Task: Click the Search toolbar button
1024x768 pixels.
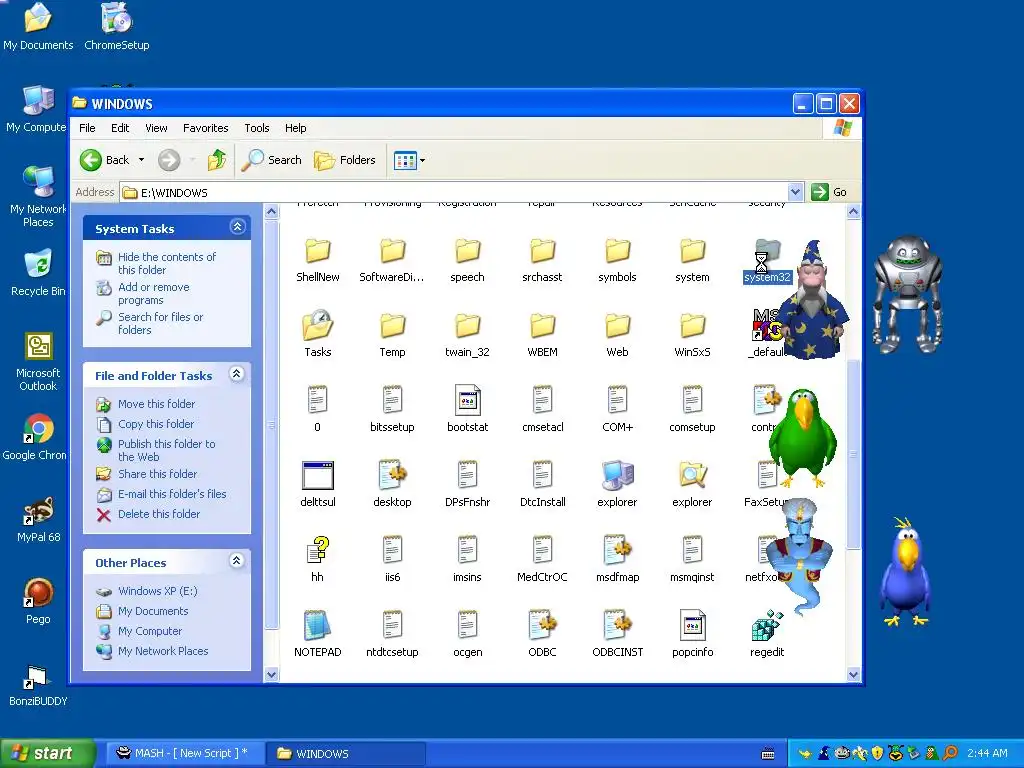Action: 272,160
